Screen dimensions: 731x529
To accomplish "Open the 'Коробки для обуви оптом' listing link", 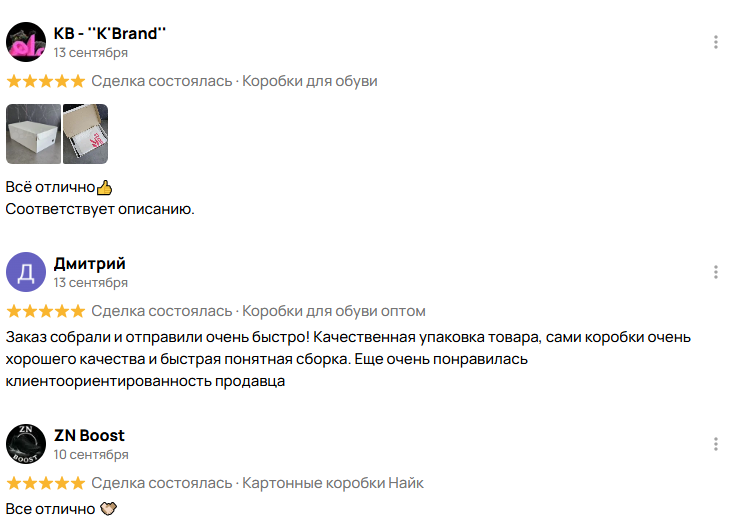I will (334, 311).
